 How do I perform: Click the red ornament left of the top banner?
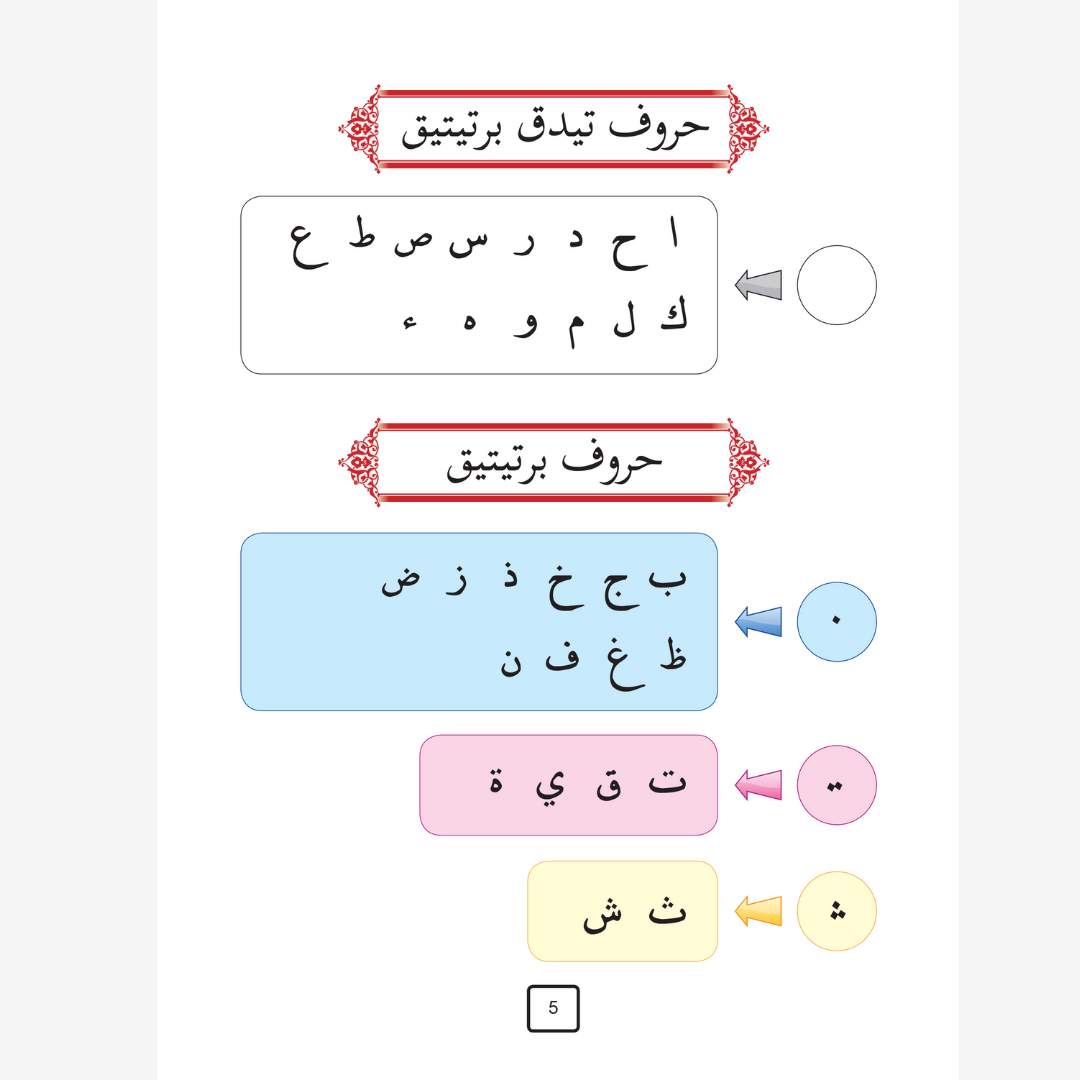359,129
